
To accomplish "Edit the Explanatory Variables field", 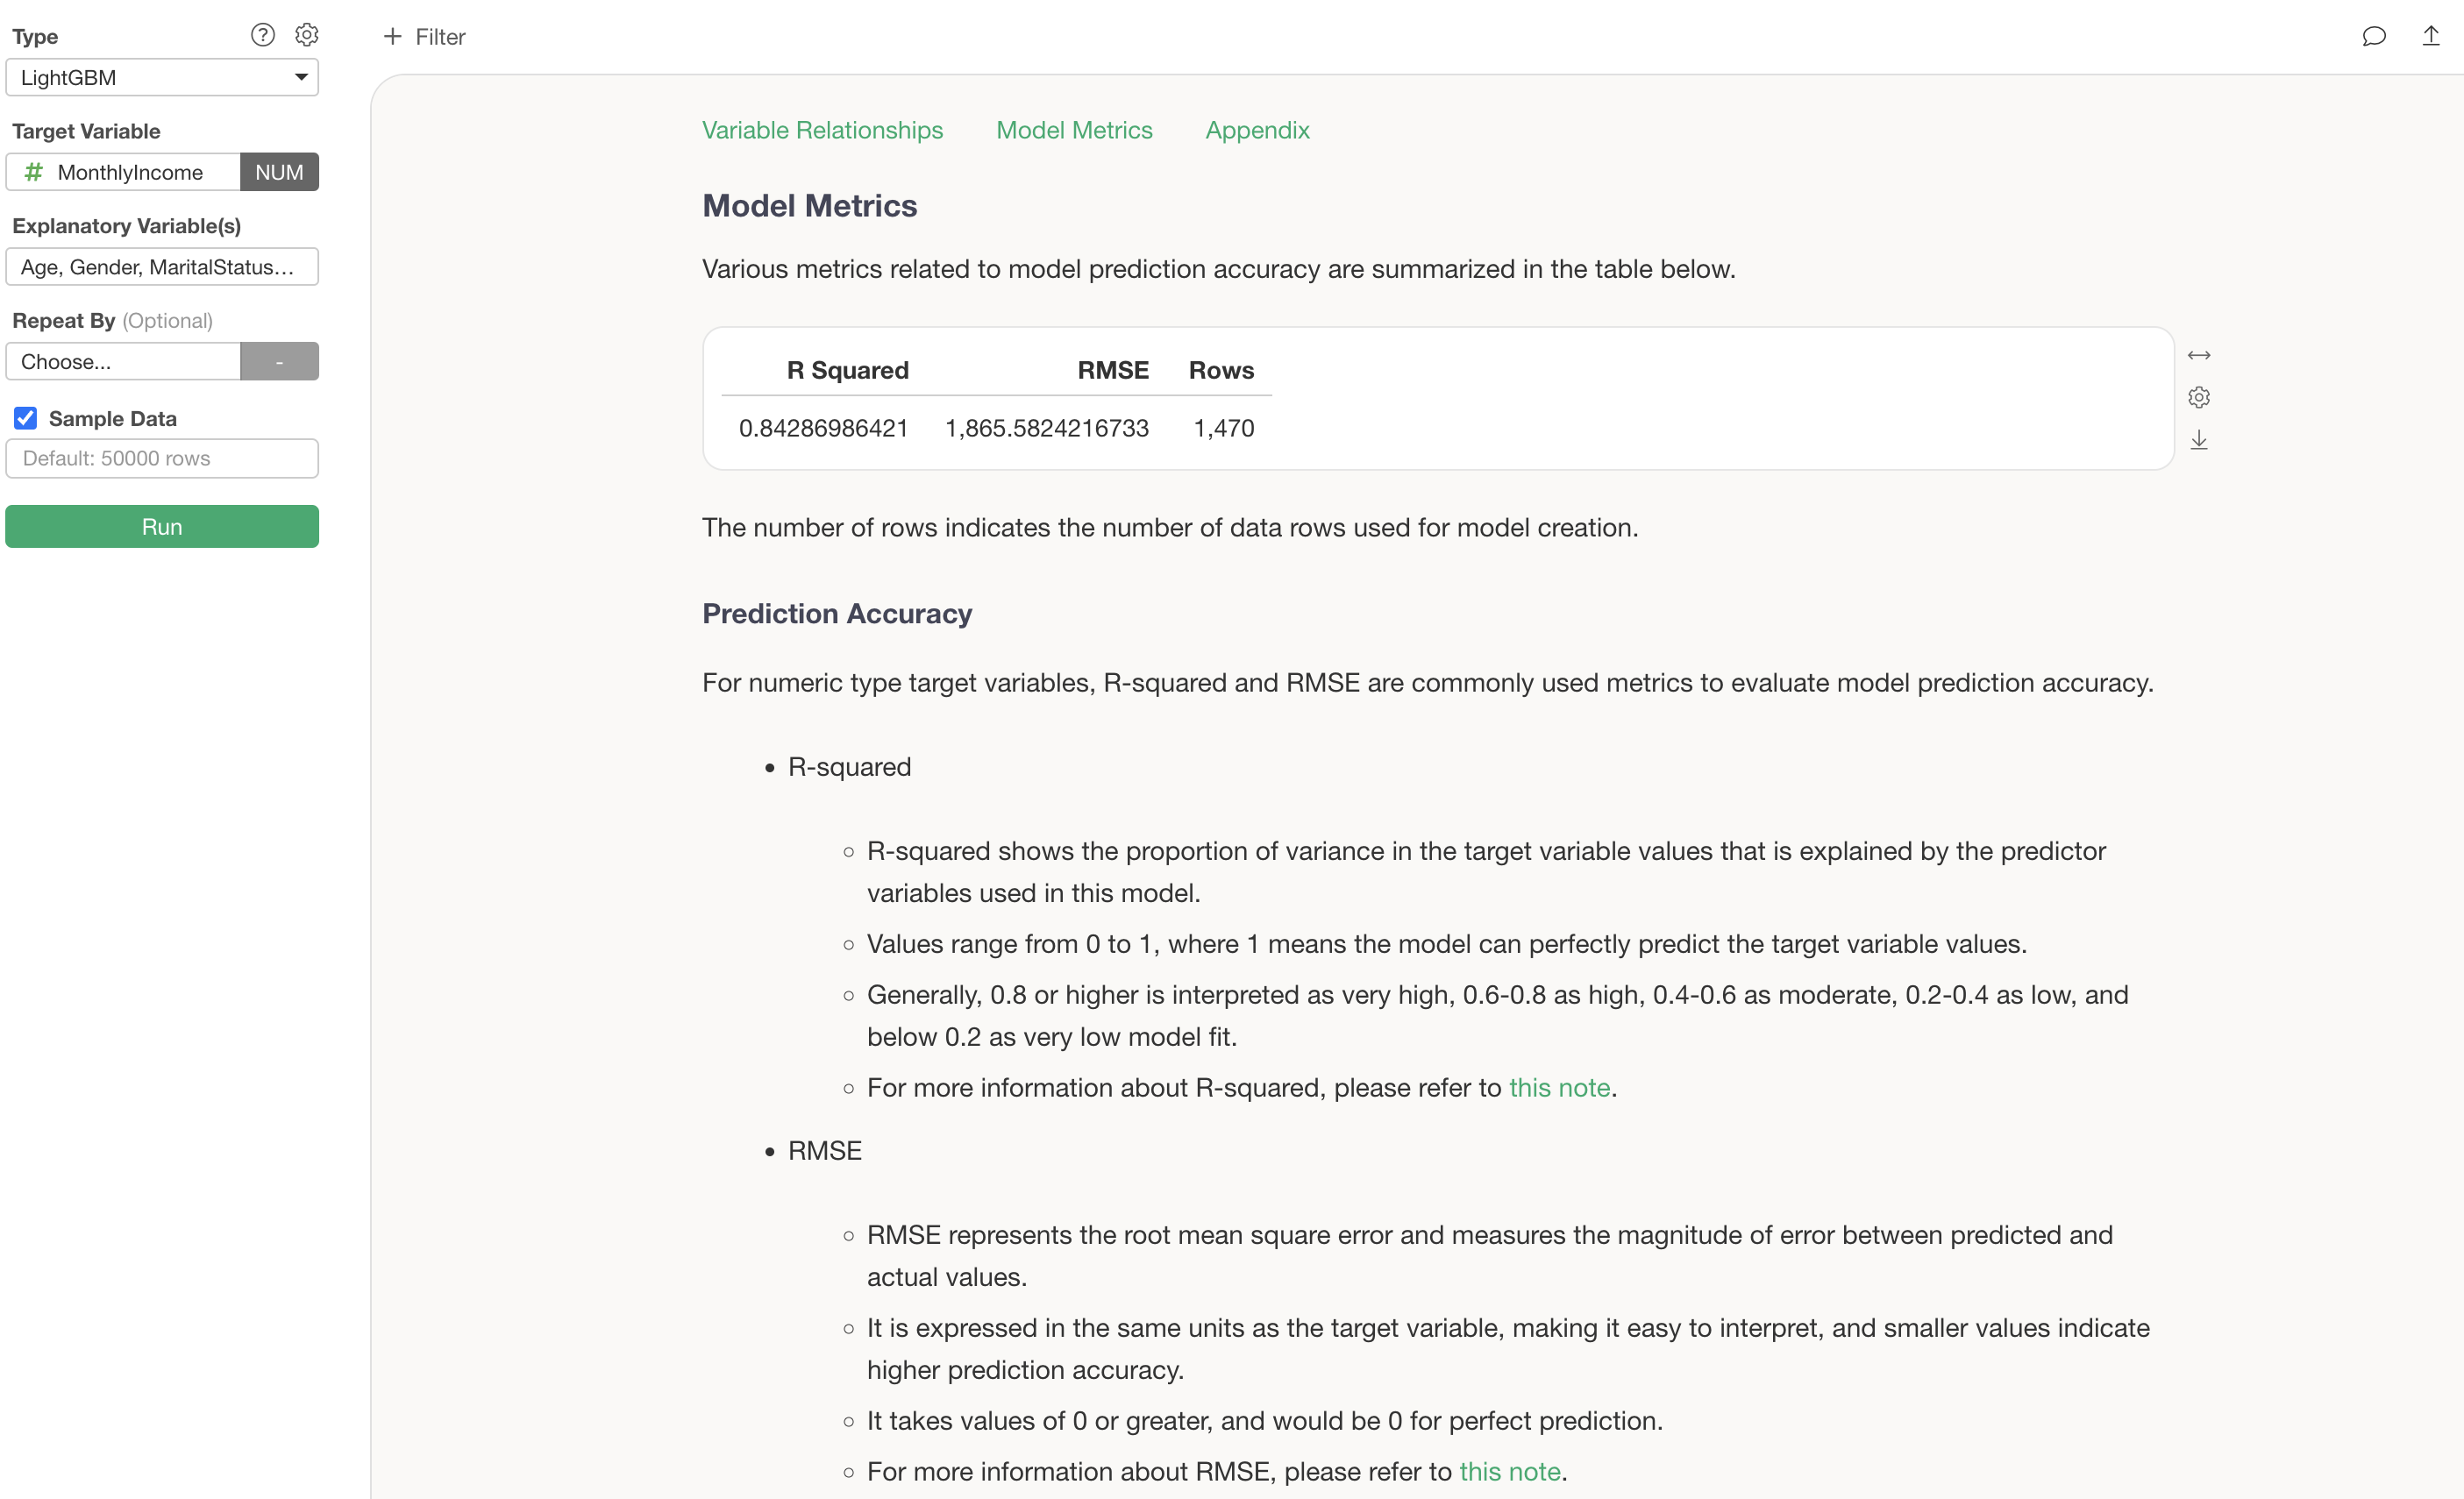I will point(162,267).
